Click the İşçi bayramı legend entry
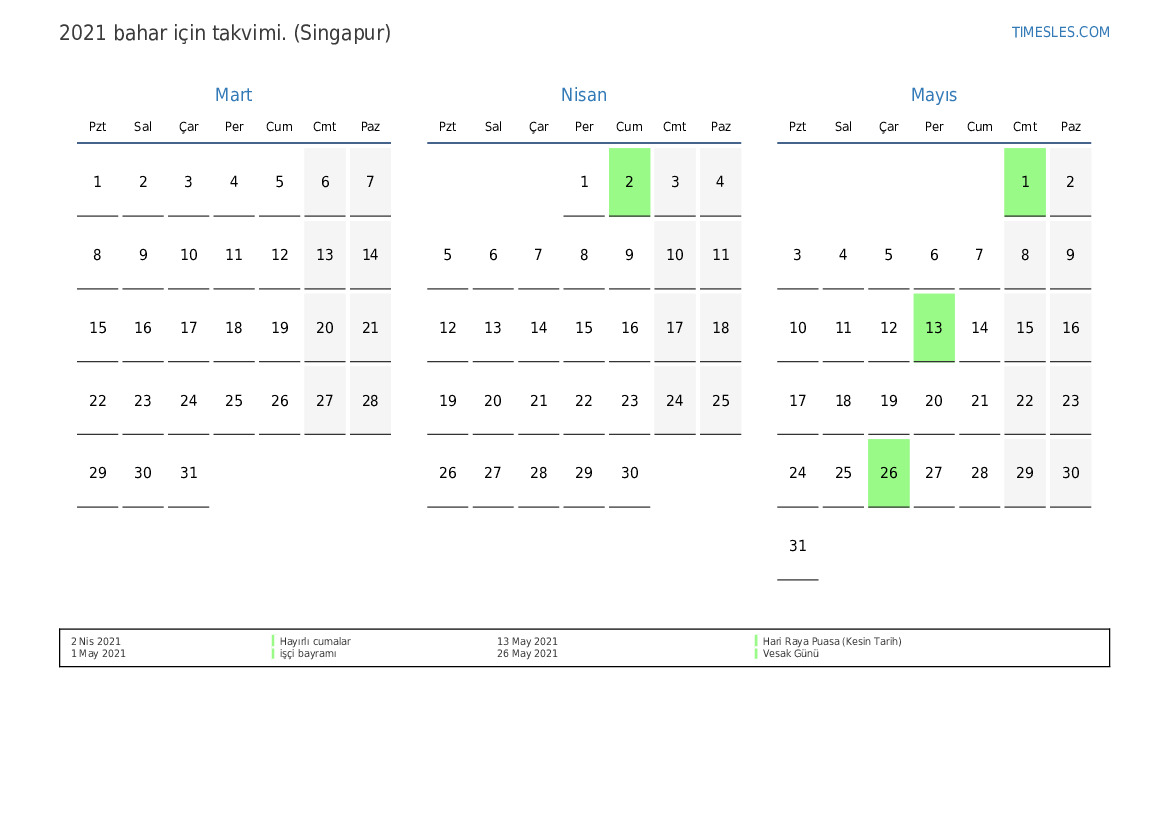Screen dimensions: 1169x827 tap(308, 654)
